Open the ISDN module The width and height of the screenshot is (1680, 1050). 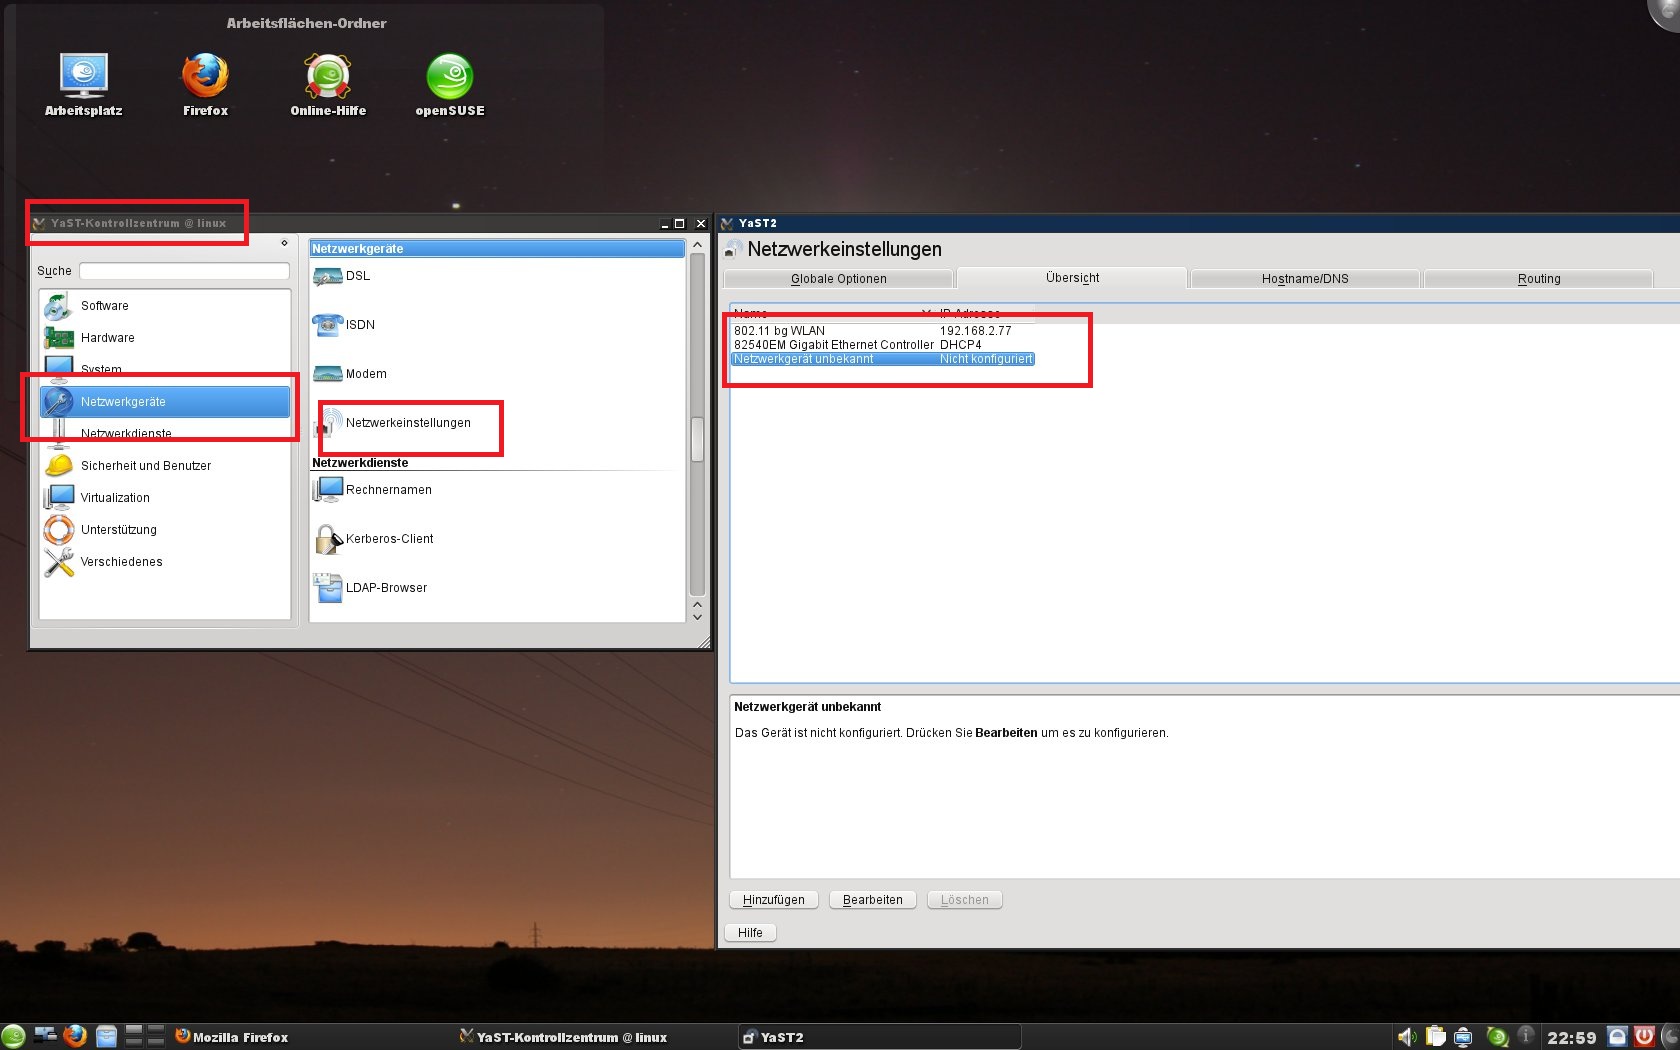(344, 325)
